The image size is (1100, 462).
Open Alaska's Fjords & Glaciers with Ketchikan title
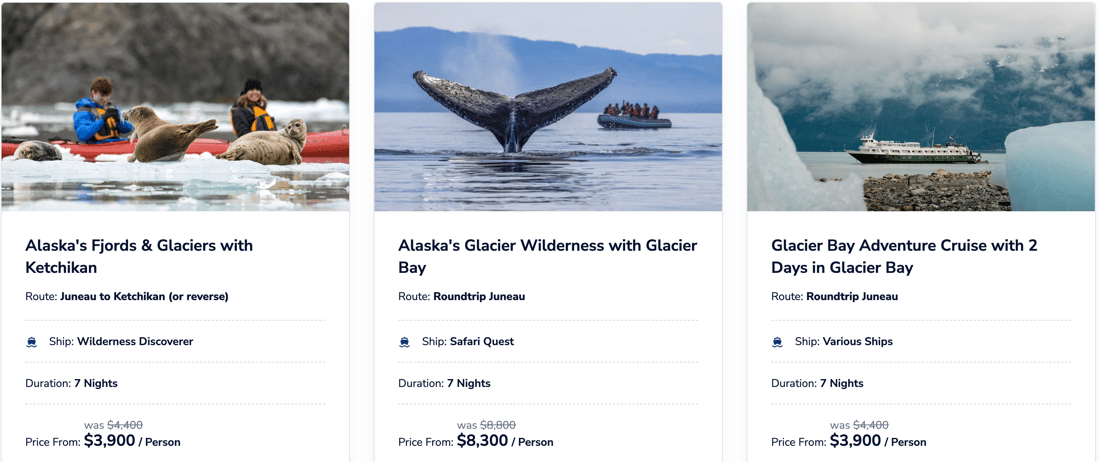point(139,256)
